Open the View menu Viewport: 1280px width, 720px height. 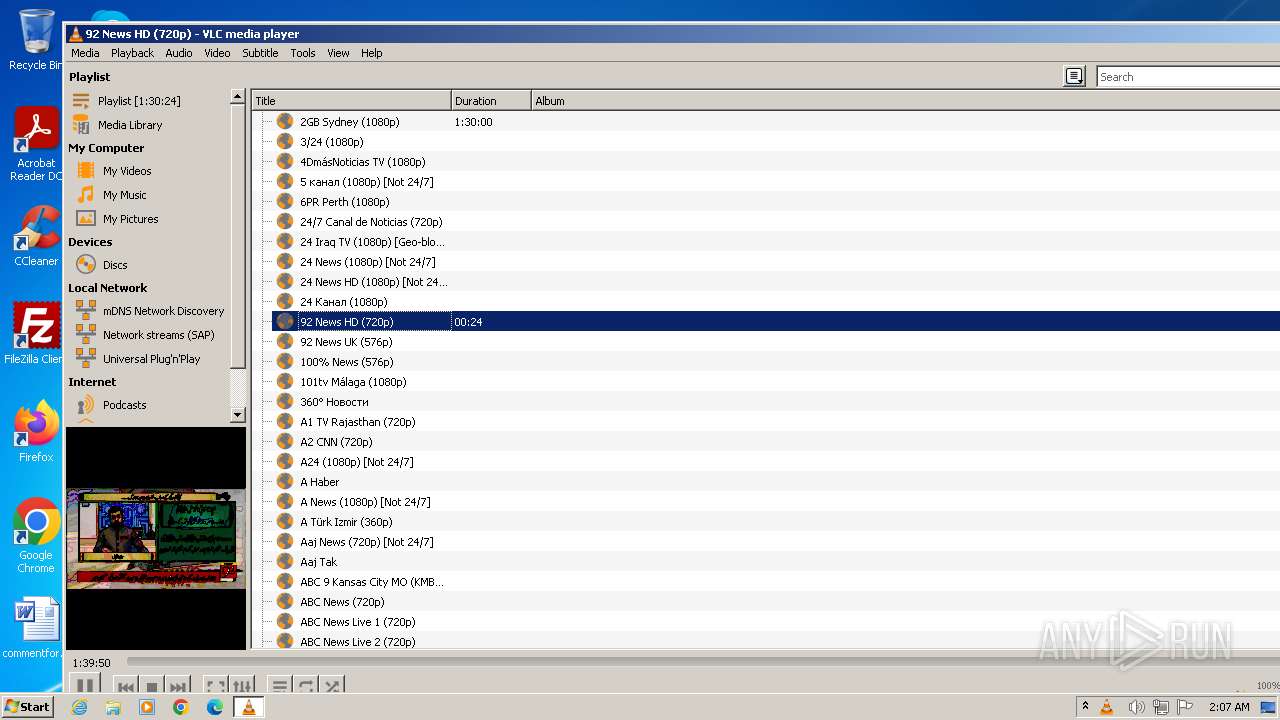pyautogui.click(x=338, y=53)
